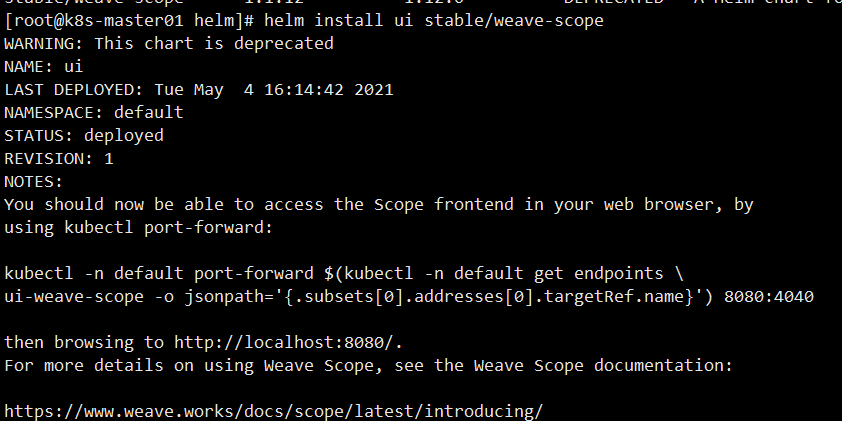The width and height of the screenshot is (842, 421).
Task: Click the weave.works documentation URL
Action: [x=274, y=412]
